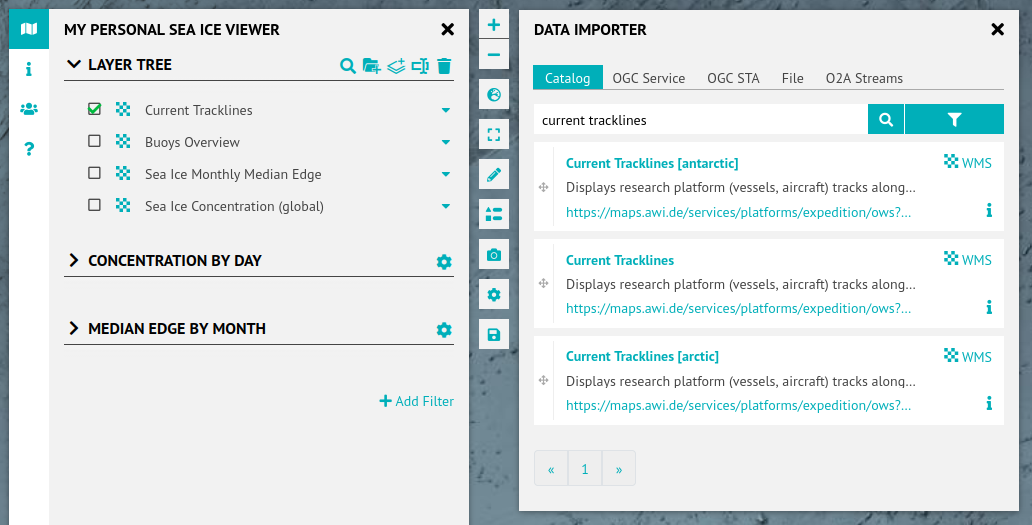This screenshot has height=525, width=1032.
Task: Select the Catalog tab
Action: pos(567,78)
